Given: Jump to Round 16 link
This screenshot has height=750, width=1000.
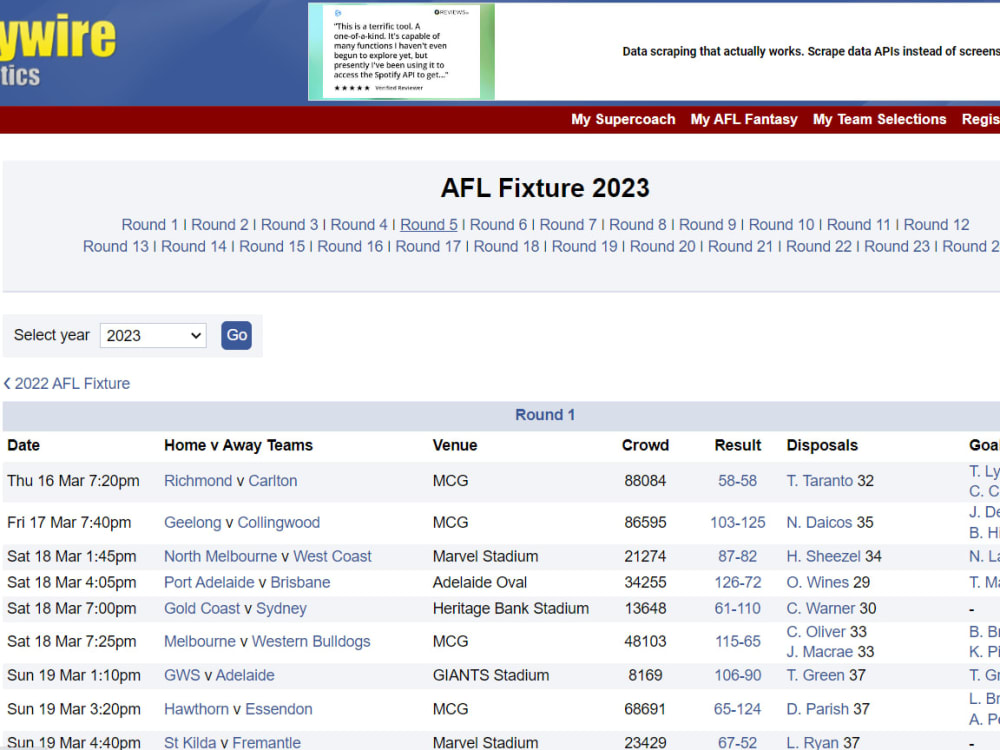Looking at the screenshot, I should pyautogui.click(x=350, y=246).
